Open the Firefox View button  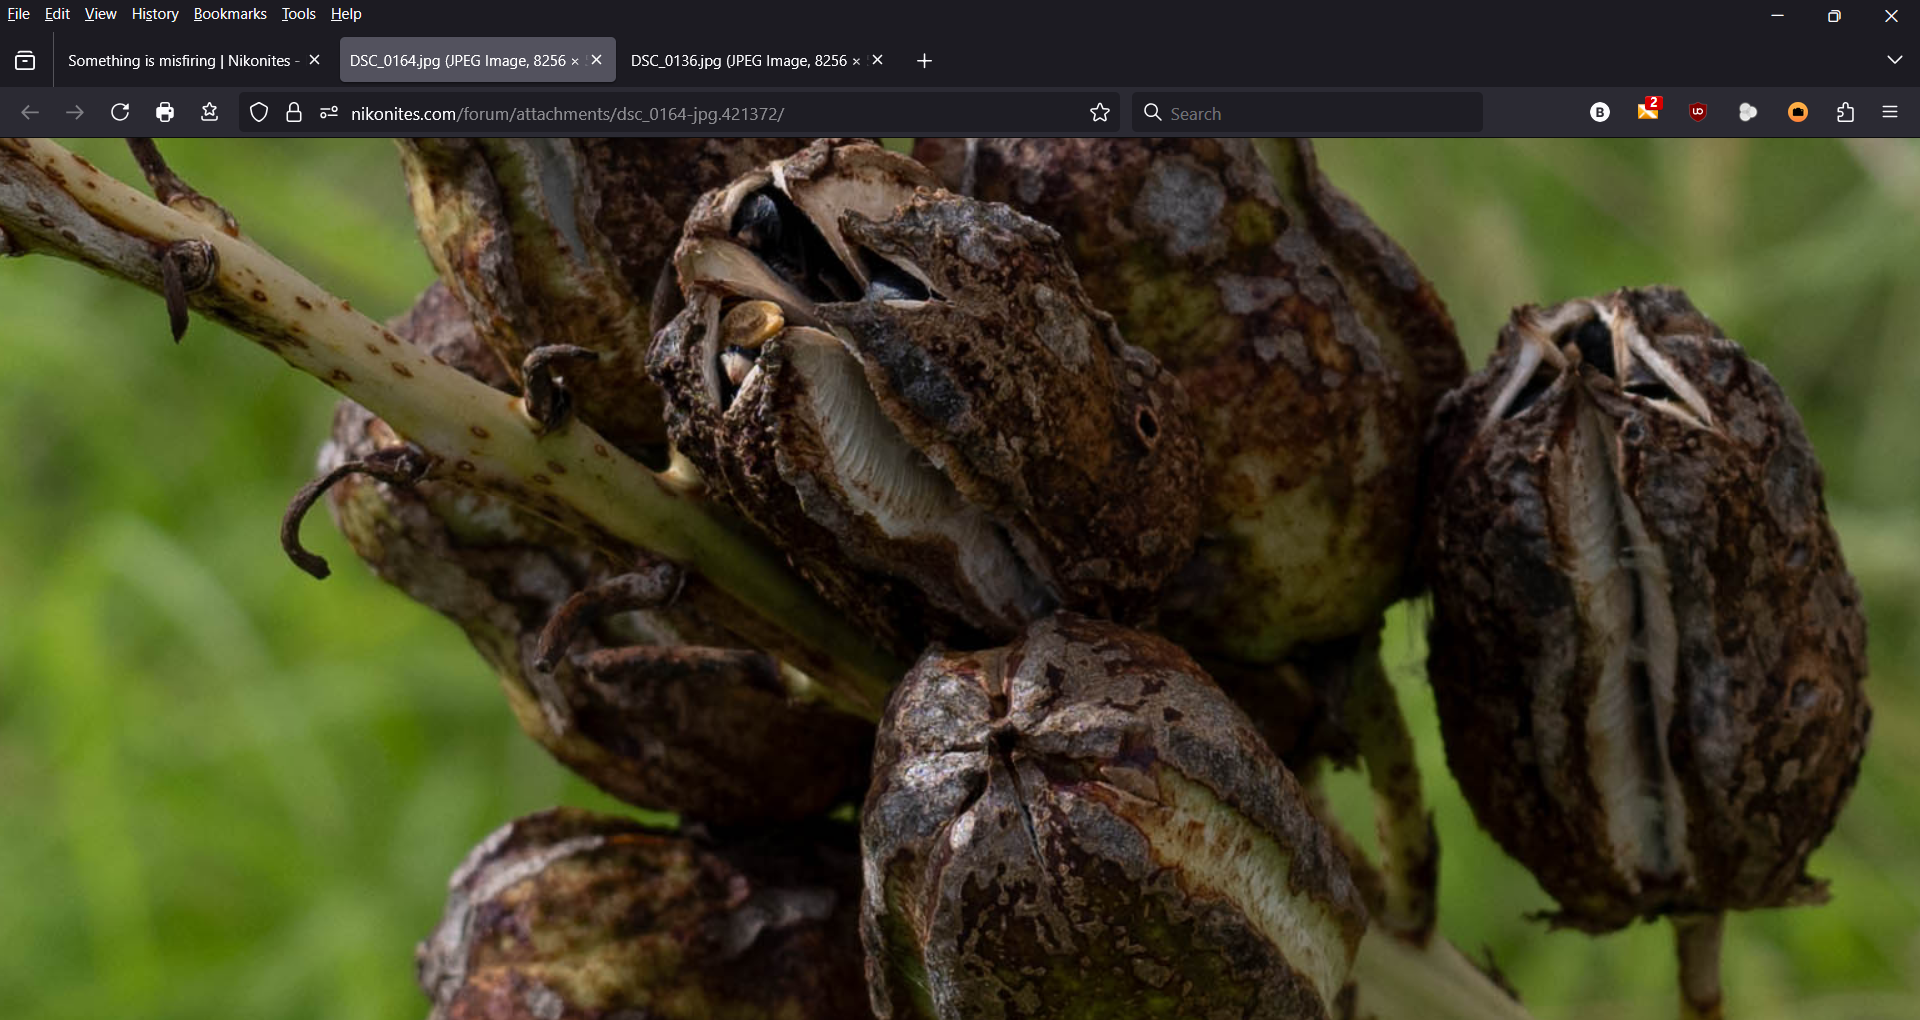[x=26, y=61]
